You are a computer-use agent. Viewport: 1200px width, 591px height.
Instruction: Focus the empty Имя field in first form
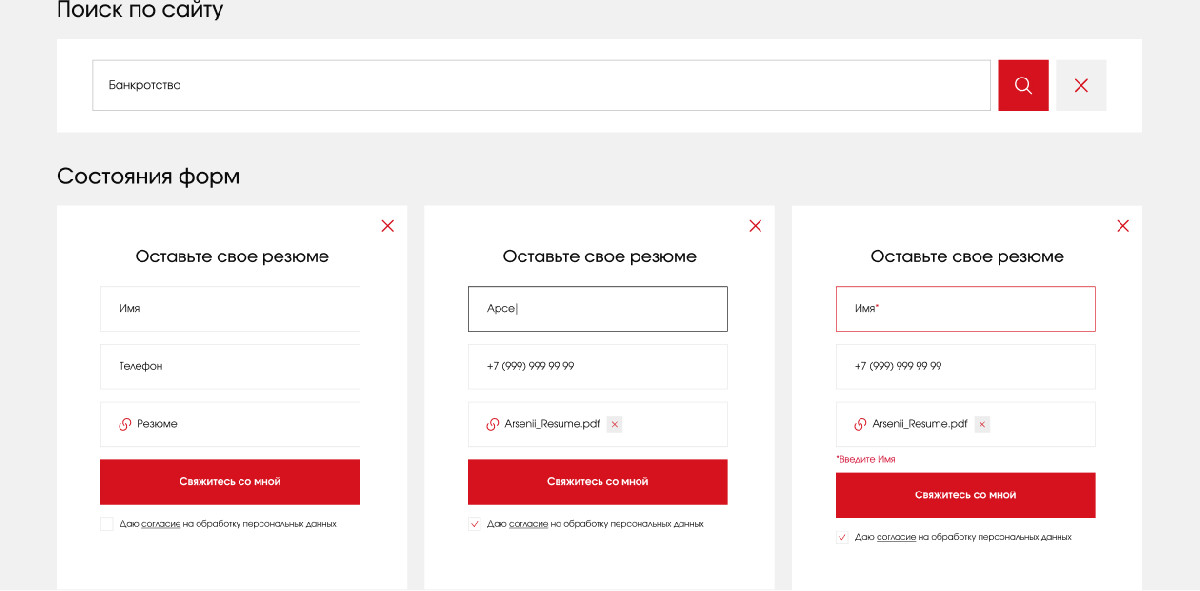pyautogui.click(x=230, y=309)
